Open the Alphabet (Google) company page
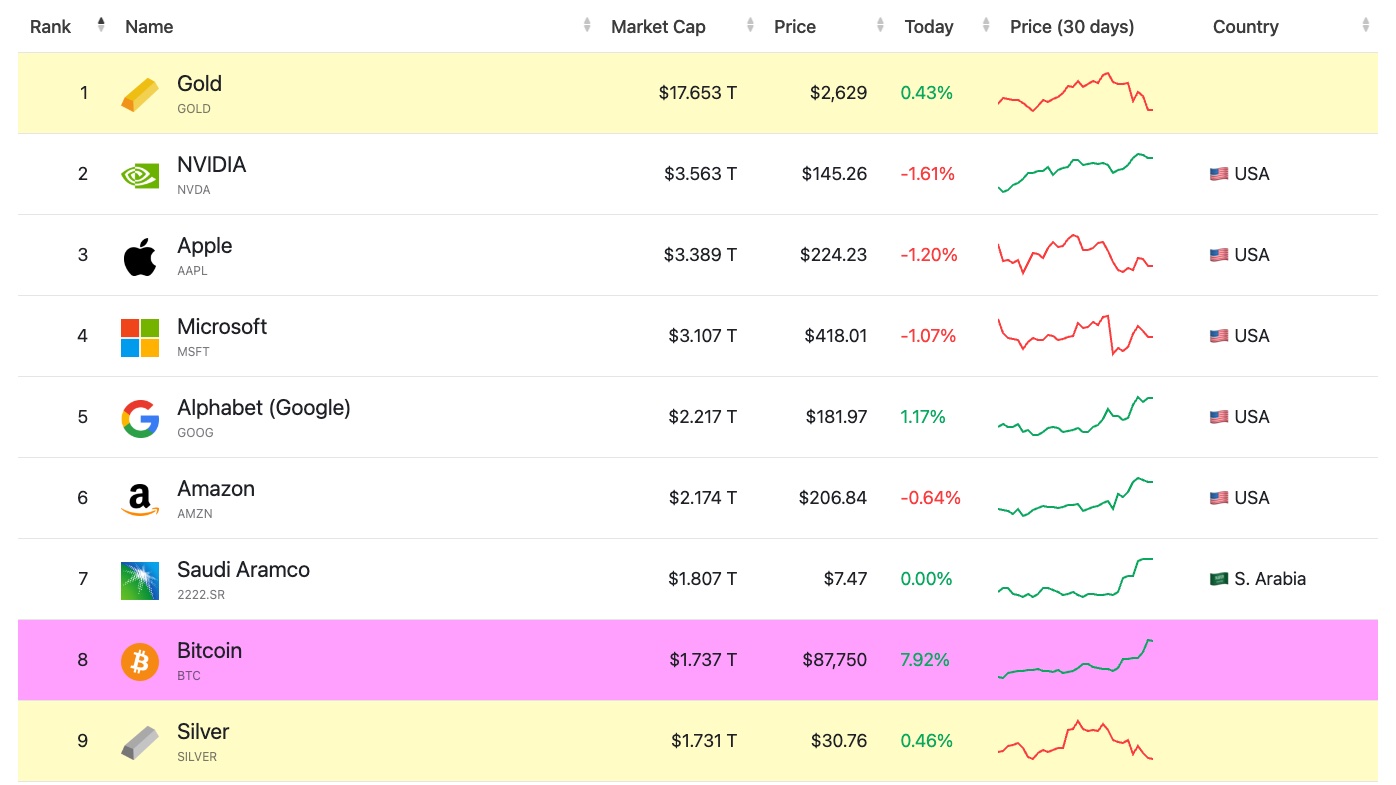 pos(264,408)
